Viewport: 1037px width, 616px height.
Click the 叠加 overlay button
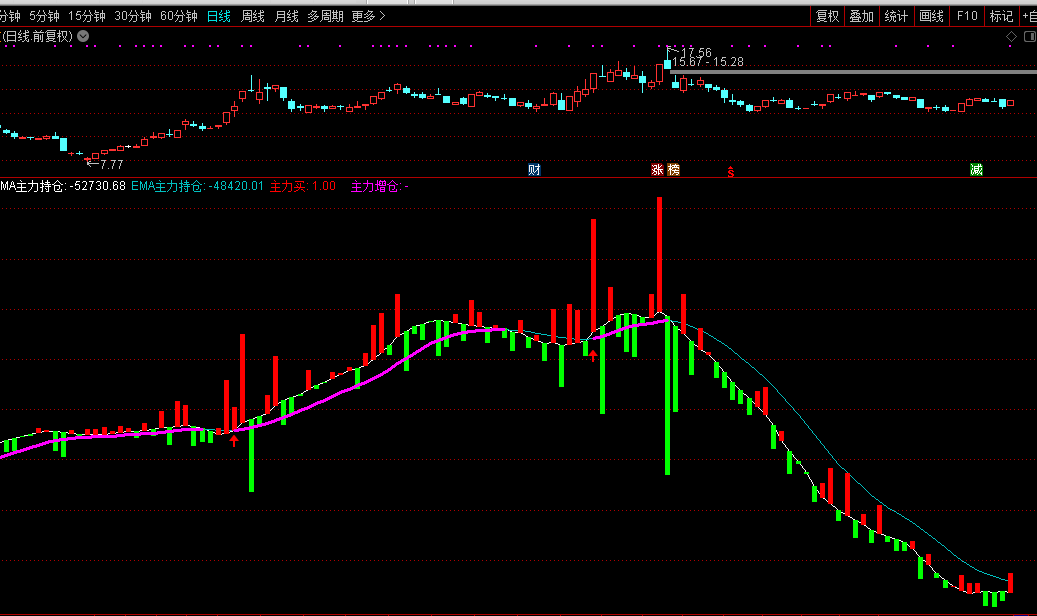click(861, 16)
